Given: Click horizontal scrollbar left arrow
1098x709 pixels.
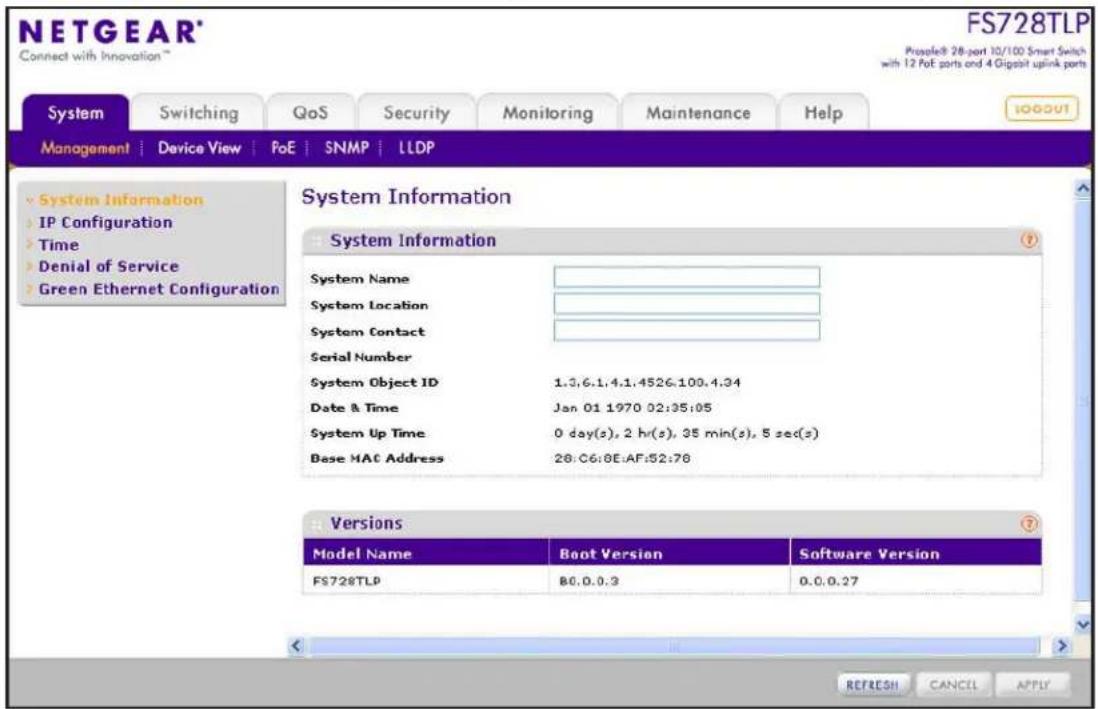Looking at the screenshot, I should click(x=296, y=645).
